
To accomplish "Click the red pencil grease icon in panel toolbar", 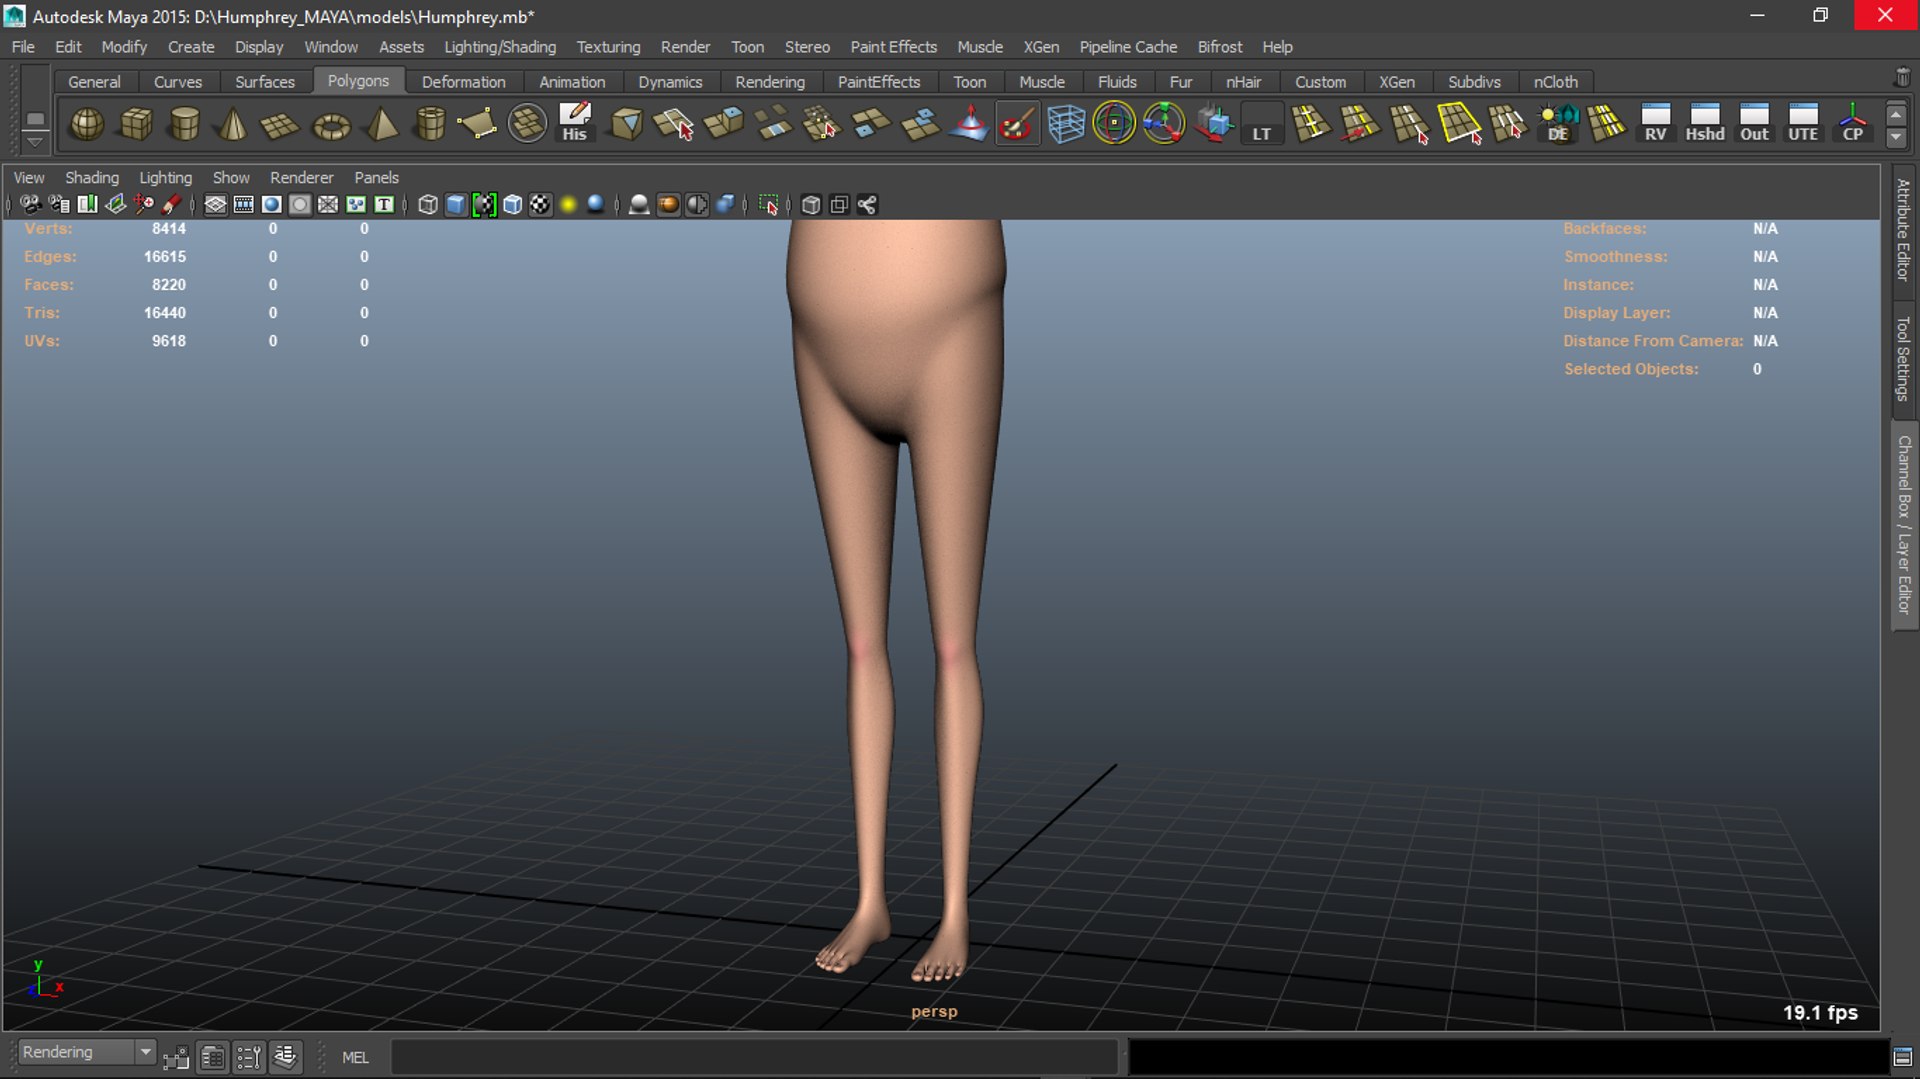I will 171,205.
